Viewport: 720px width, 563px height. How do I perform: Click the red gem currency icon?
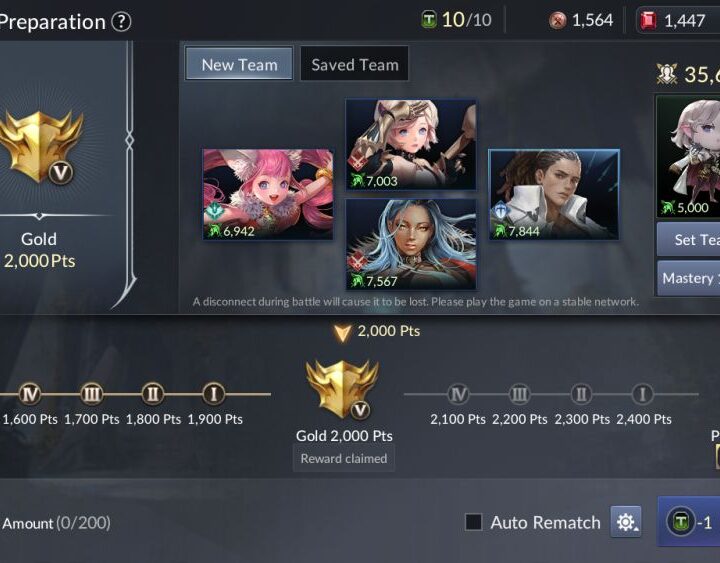pyautogui.click(x=648, y=21)
